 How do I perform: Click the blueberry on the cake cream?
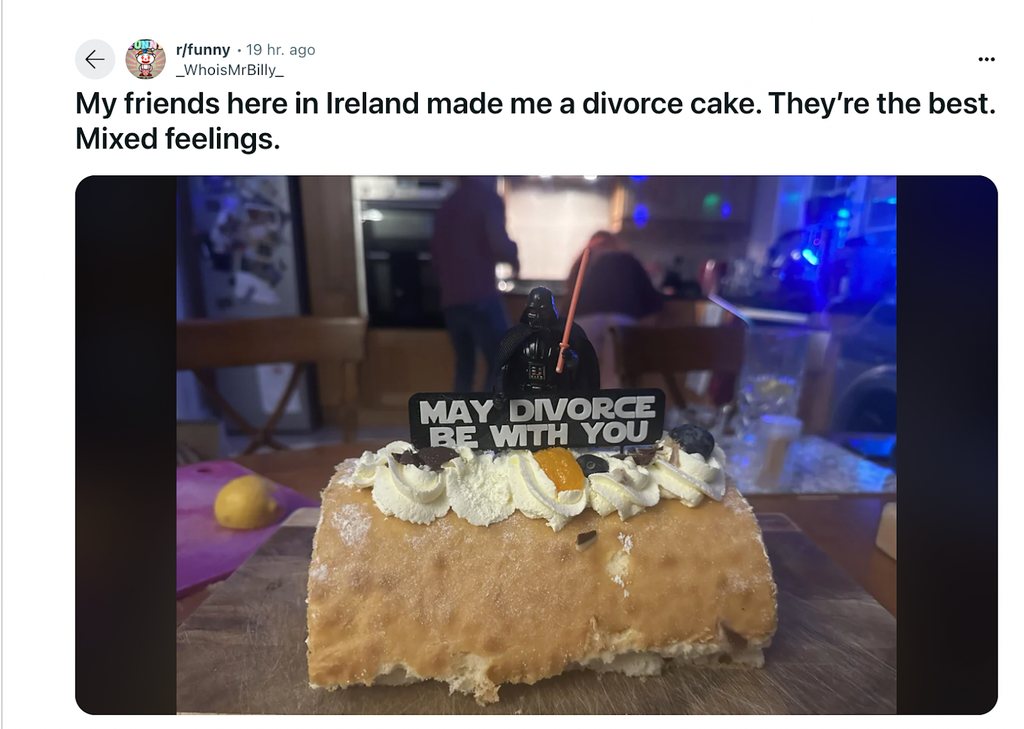[692, 441]
